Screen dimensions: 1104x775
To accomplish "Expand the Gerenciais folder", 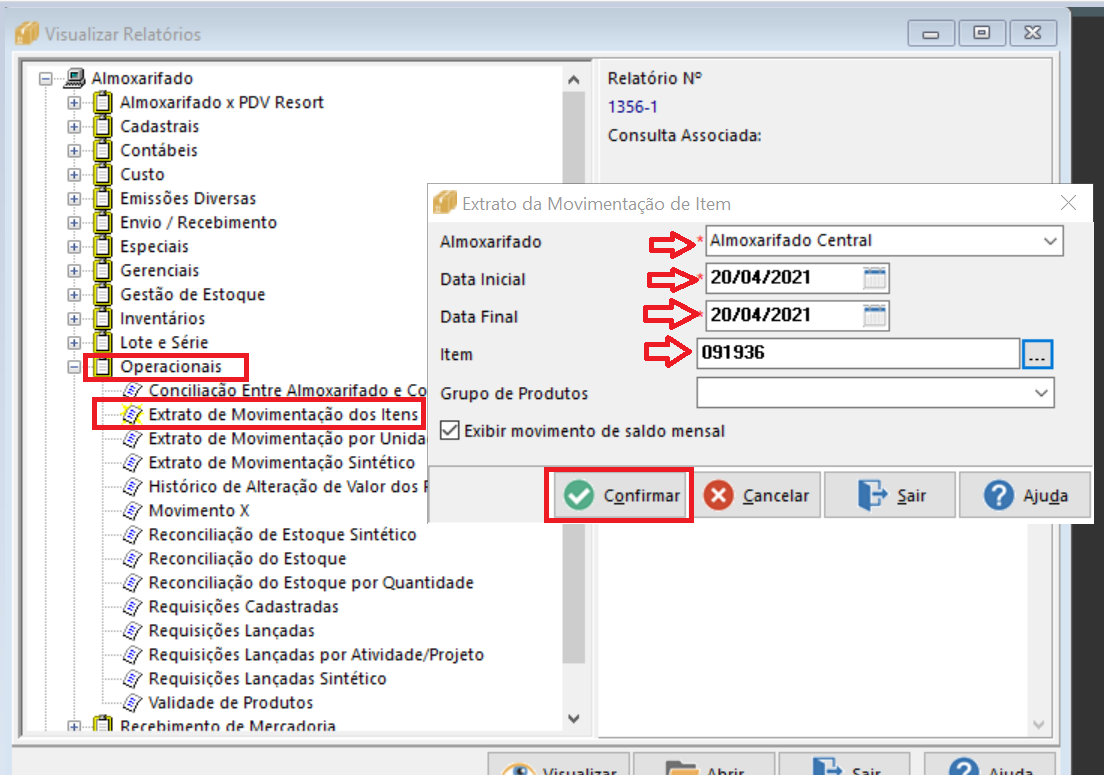I will click(74, 270).
